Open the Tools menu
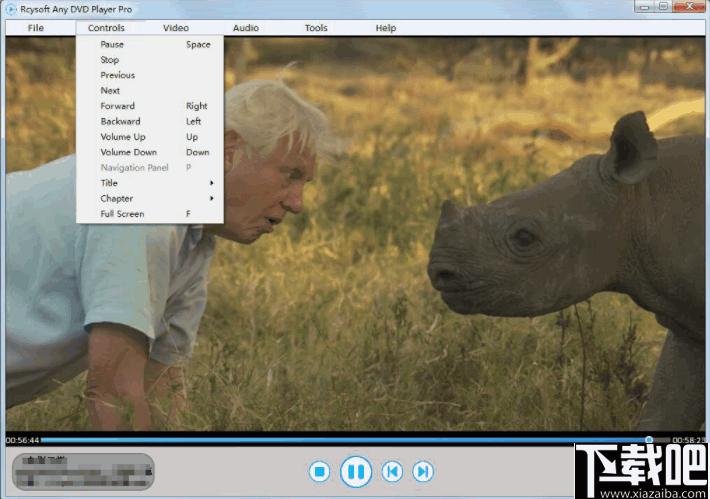This screenshot has height=499, width=710. (316, 28)
